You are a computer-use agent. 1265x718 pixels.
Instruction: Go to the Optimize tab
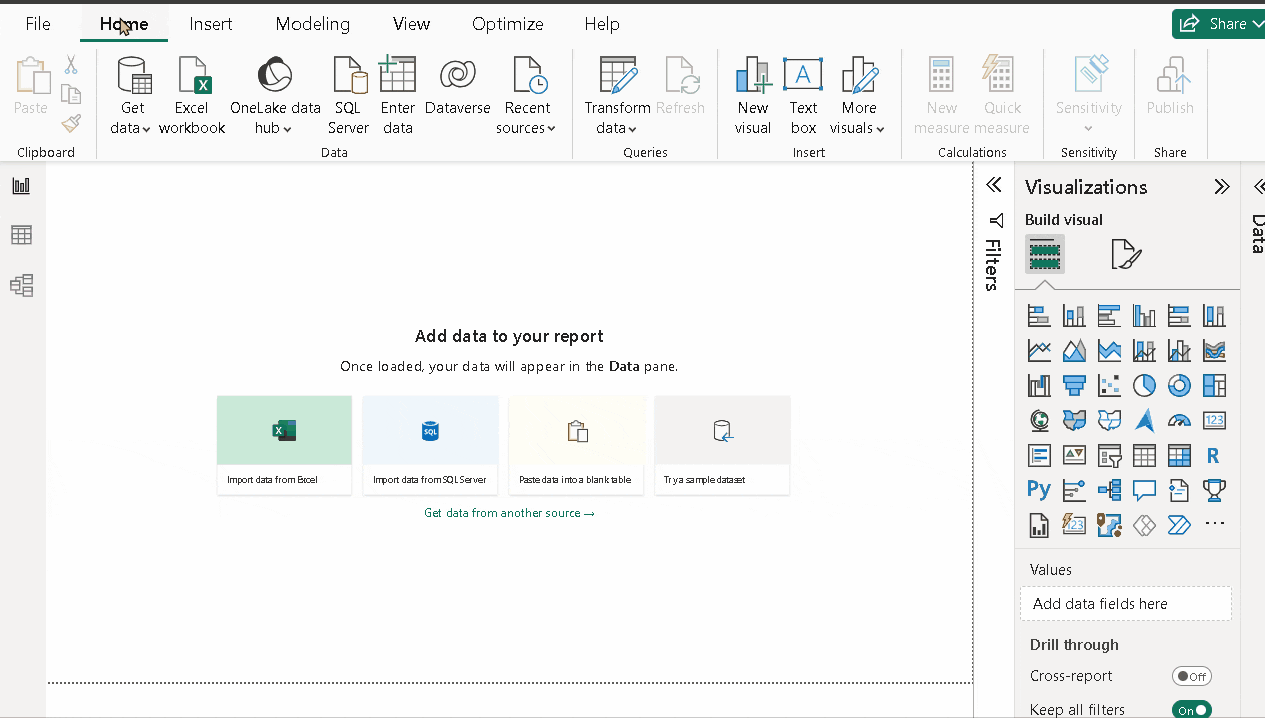(508, 24)
